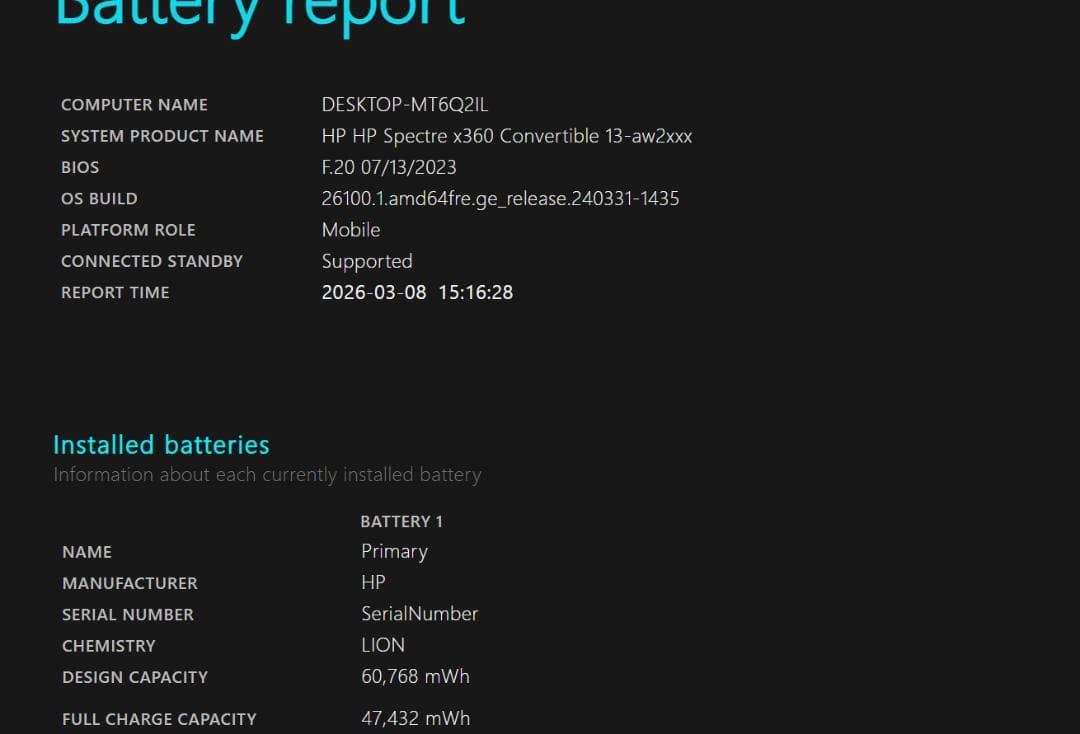Click the connected standby value Supported

coord(367,262)
